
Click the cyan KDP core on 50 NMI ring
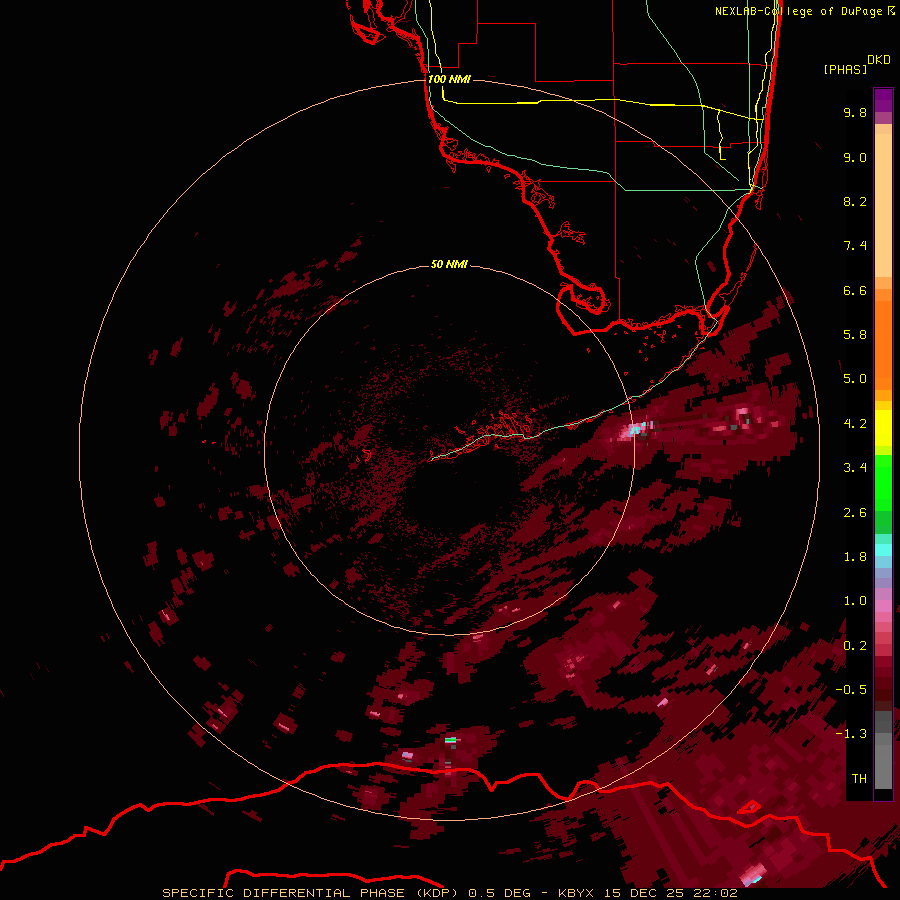tap(636, 428)
